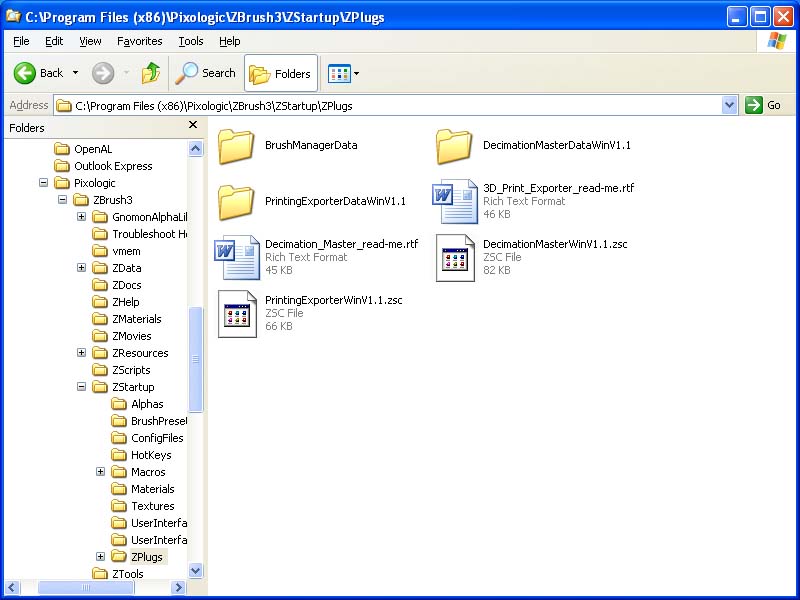800x600 pixels.
Task: Select the DecimationMasterWinV1.1.zsc file icon
Action: [455, 258]
